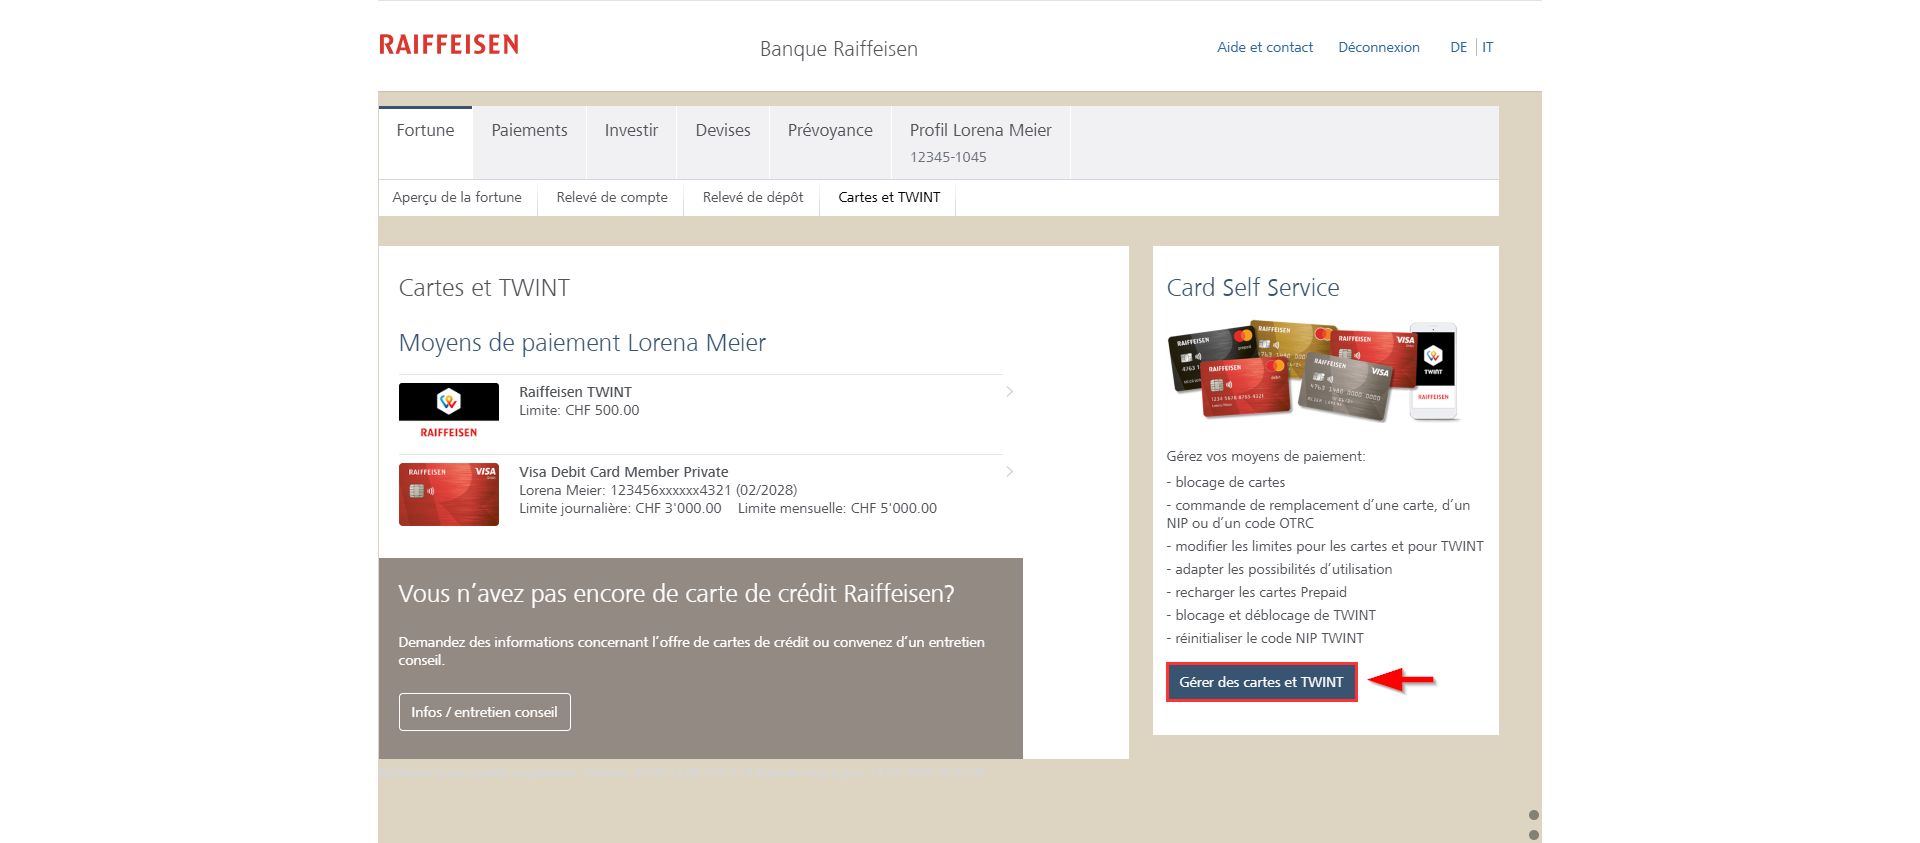Click the Raiffeisen logo
1920x843 pixels.
coord(448,45)
